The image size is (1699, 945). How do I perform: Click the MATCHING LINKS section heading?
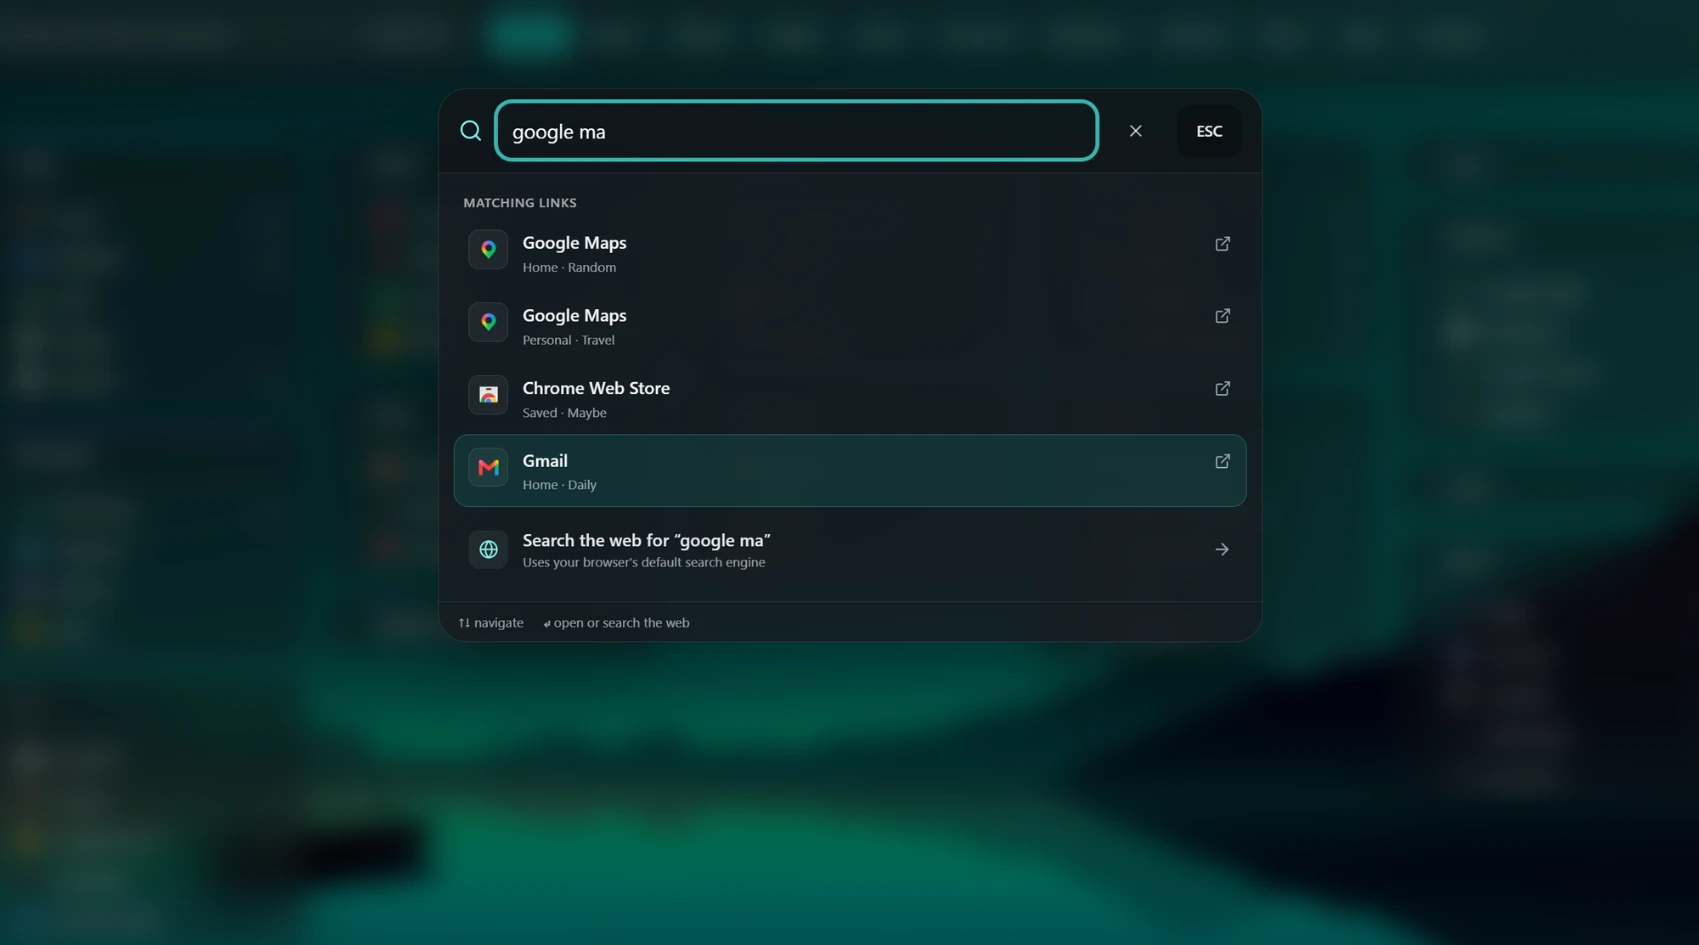[520, 203]
